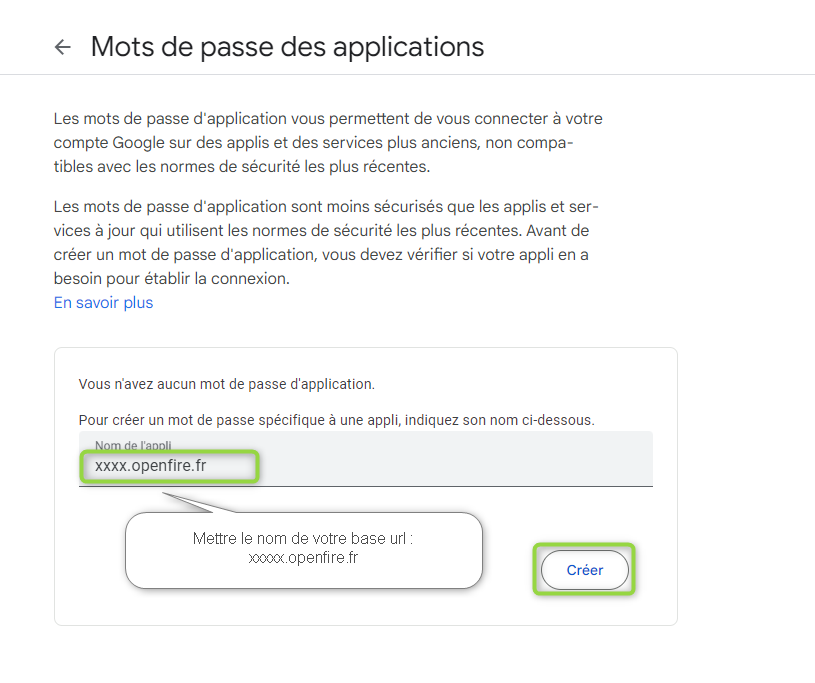Click the underline below the app name field

click(365, 487)
